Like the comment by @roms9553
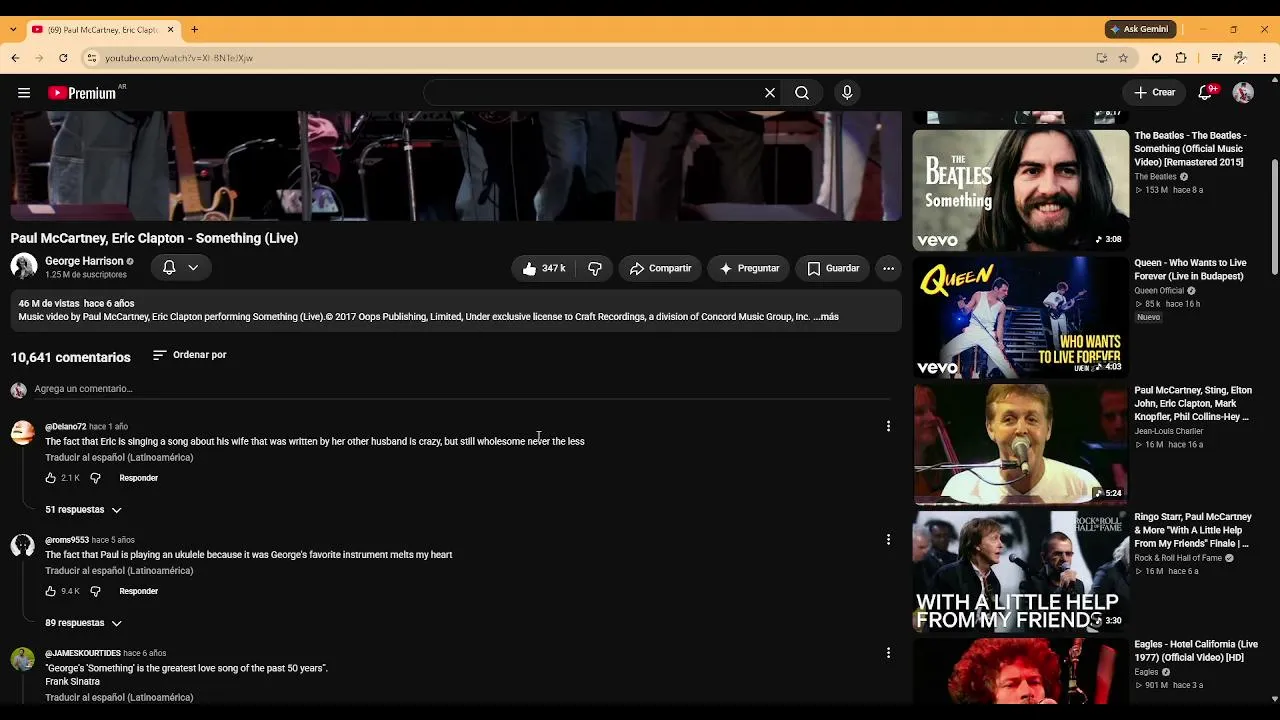Image resolution: width=1280 pixels, height=720 pixels. (x=51, y=591)
